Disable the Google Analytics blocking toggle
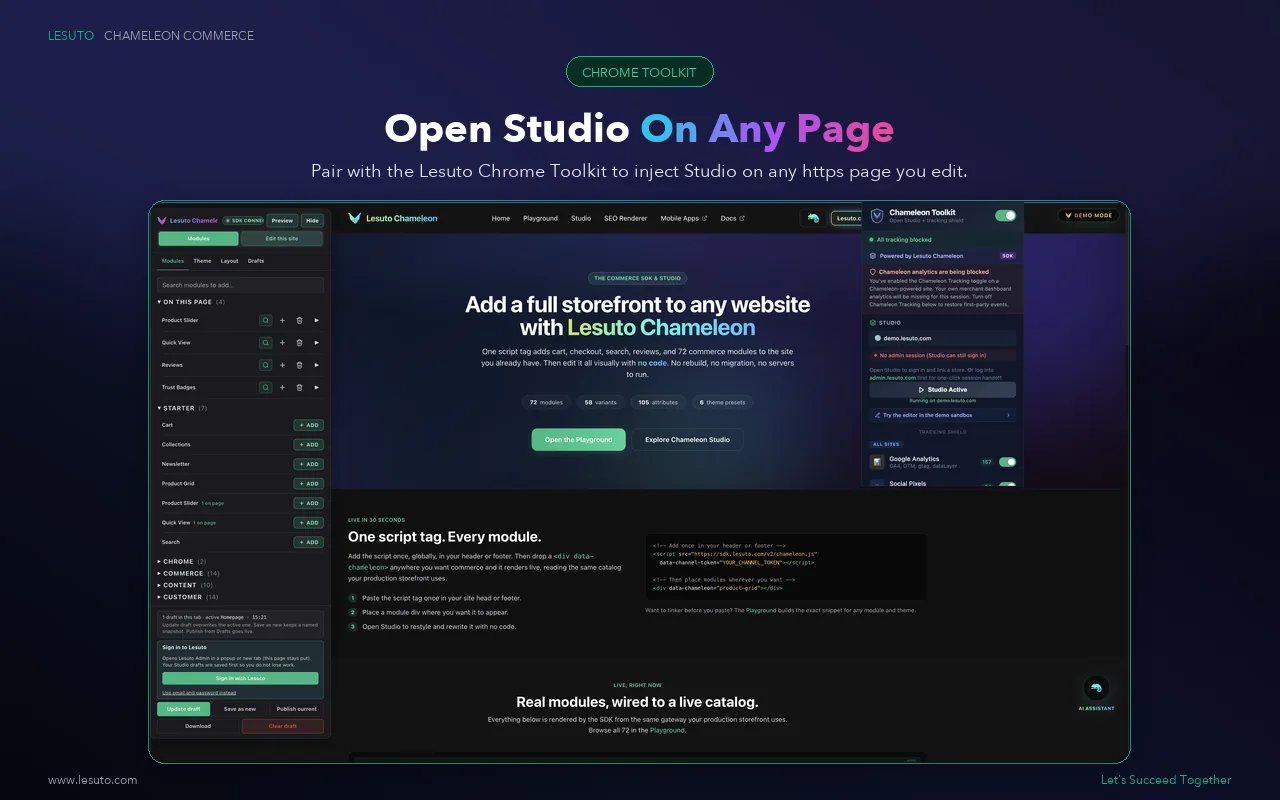1280x800 pixels. pos(1007,462)
